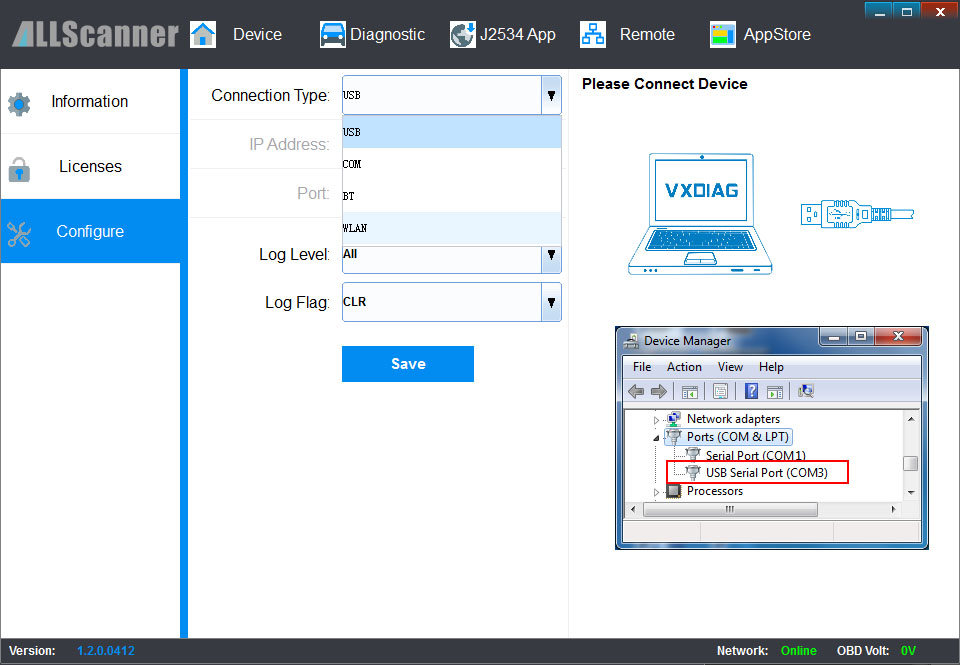This screenshot has height=665, width=960.
Task: Open the Device home icon
Action: pos(203,34)
